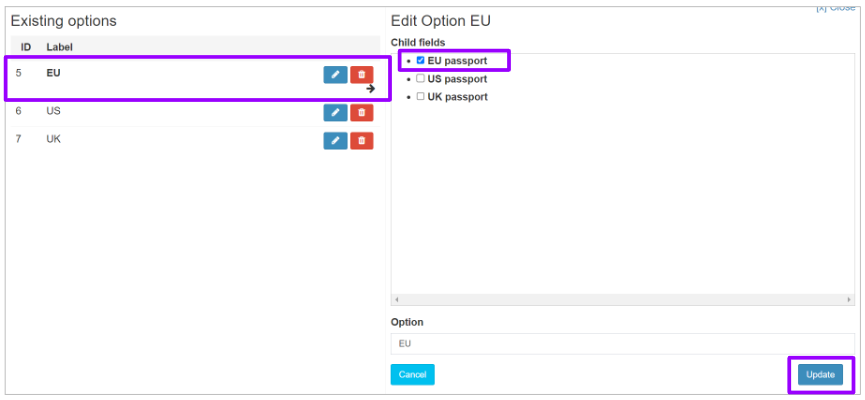The image size is (865, 400).
Task: Select the UK row in existing options
Action: tap(195, 141)
